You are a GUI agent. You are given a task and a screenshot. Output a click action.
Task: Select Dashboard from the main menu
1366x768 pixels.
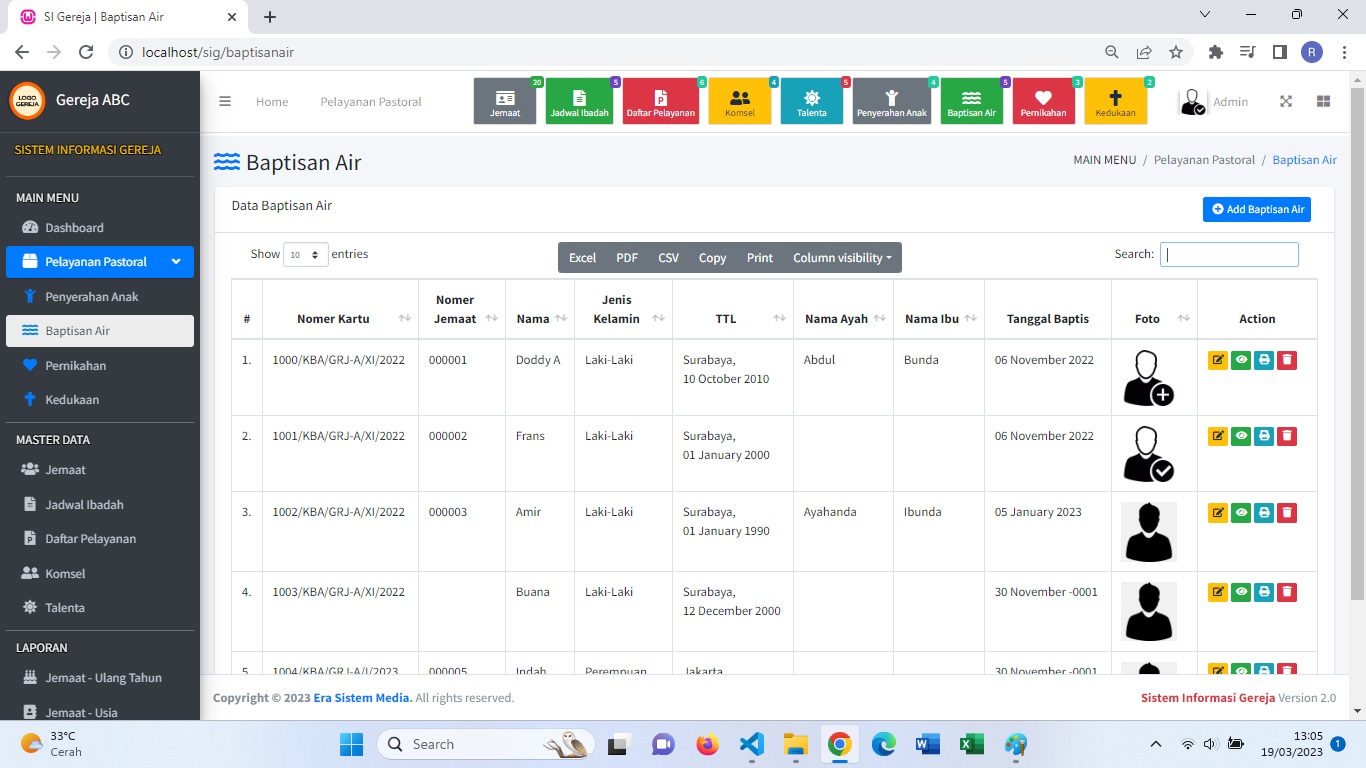74,228
